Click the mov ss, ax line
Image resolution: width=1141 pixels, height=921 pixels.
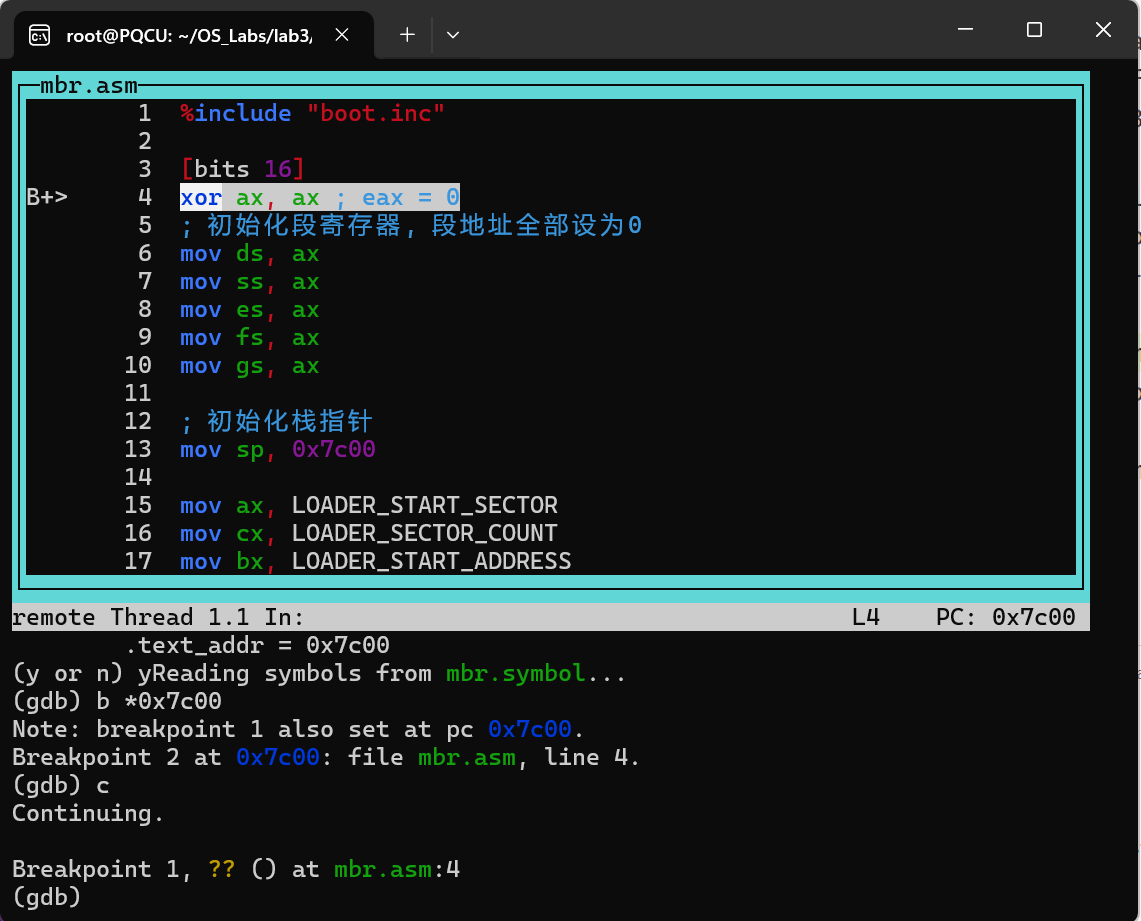(x=250, y=282)
